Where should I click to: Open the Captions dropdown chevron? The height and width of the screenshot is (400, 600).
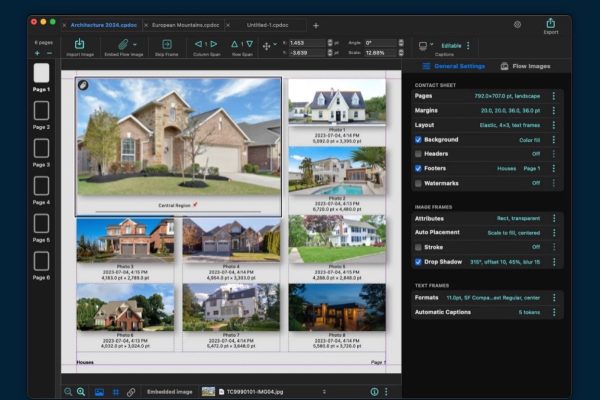tap(432, 44)
